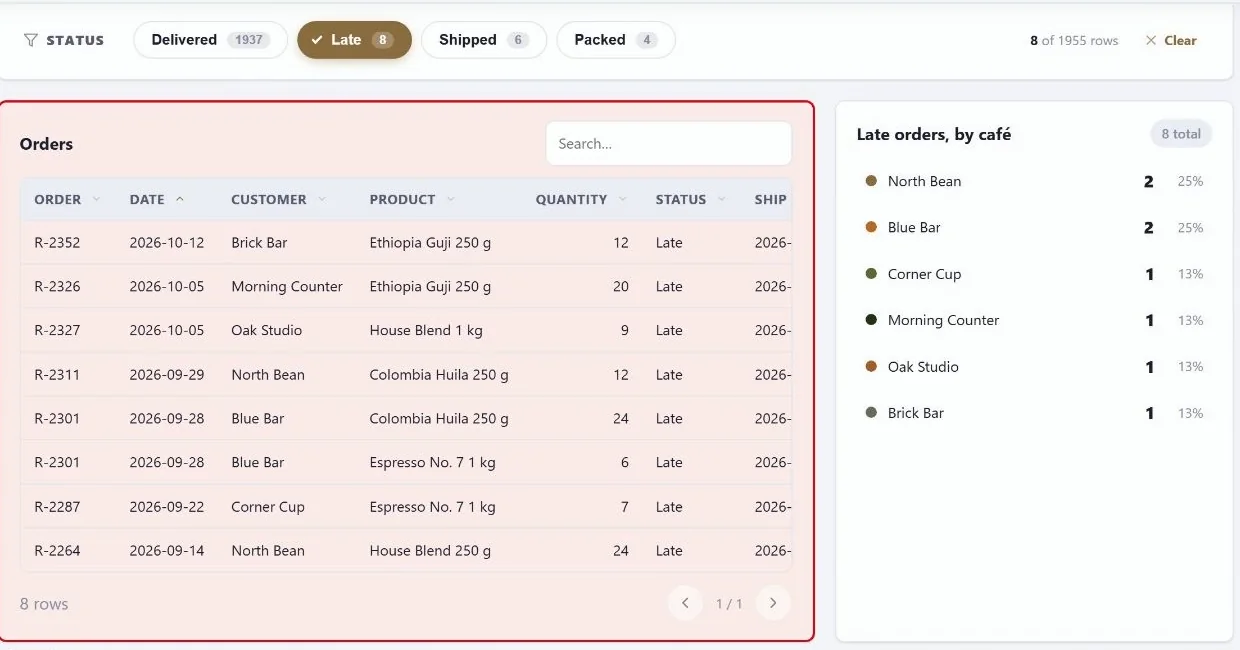The height and width of the screenshot is (650, 1240).
Task: Click the Morning Counter customer cell in Orders table
Action: pyautogui.click(x=287, y=287)
